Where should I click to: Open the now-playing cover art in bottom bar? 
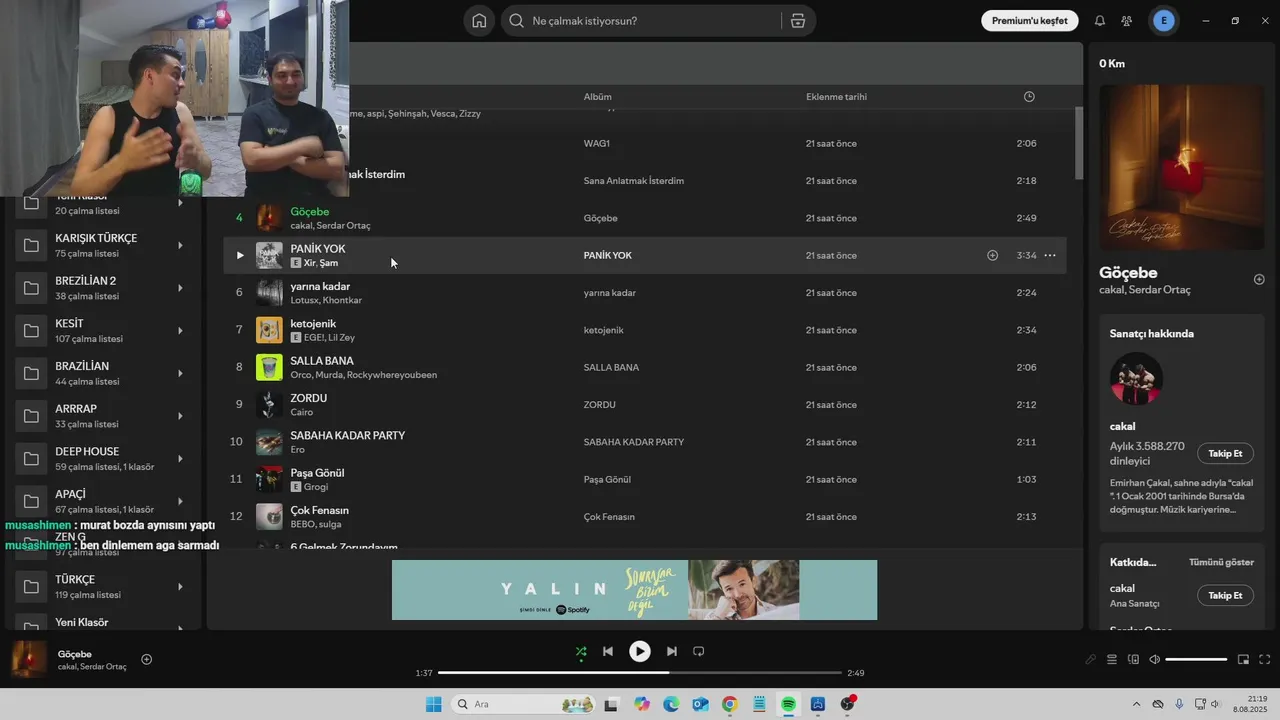[x=29, y=659]
